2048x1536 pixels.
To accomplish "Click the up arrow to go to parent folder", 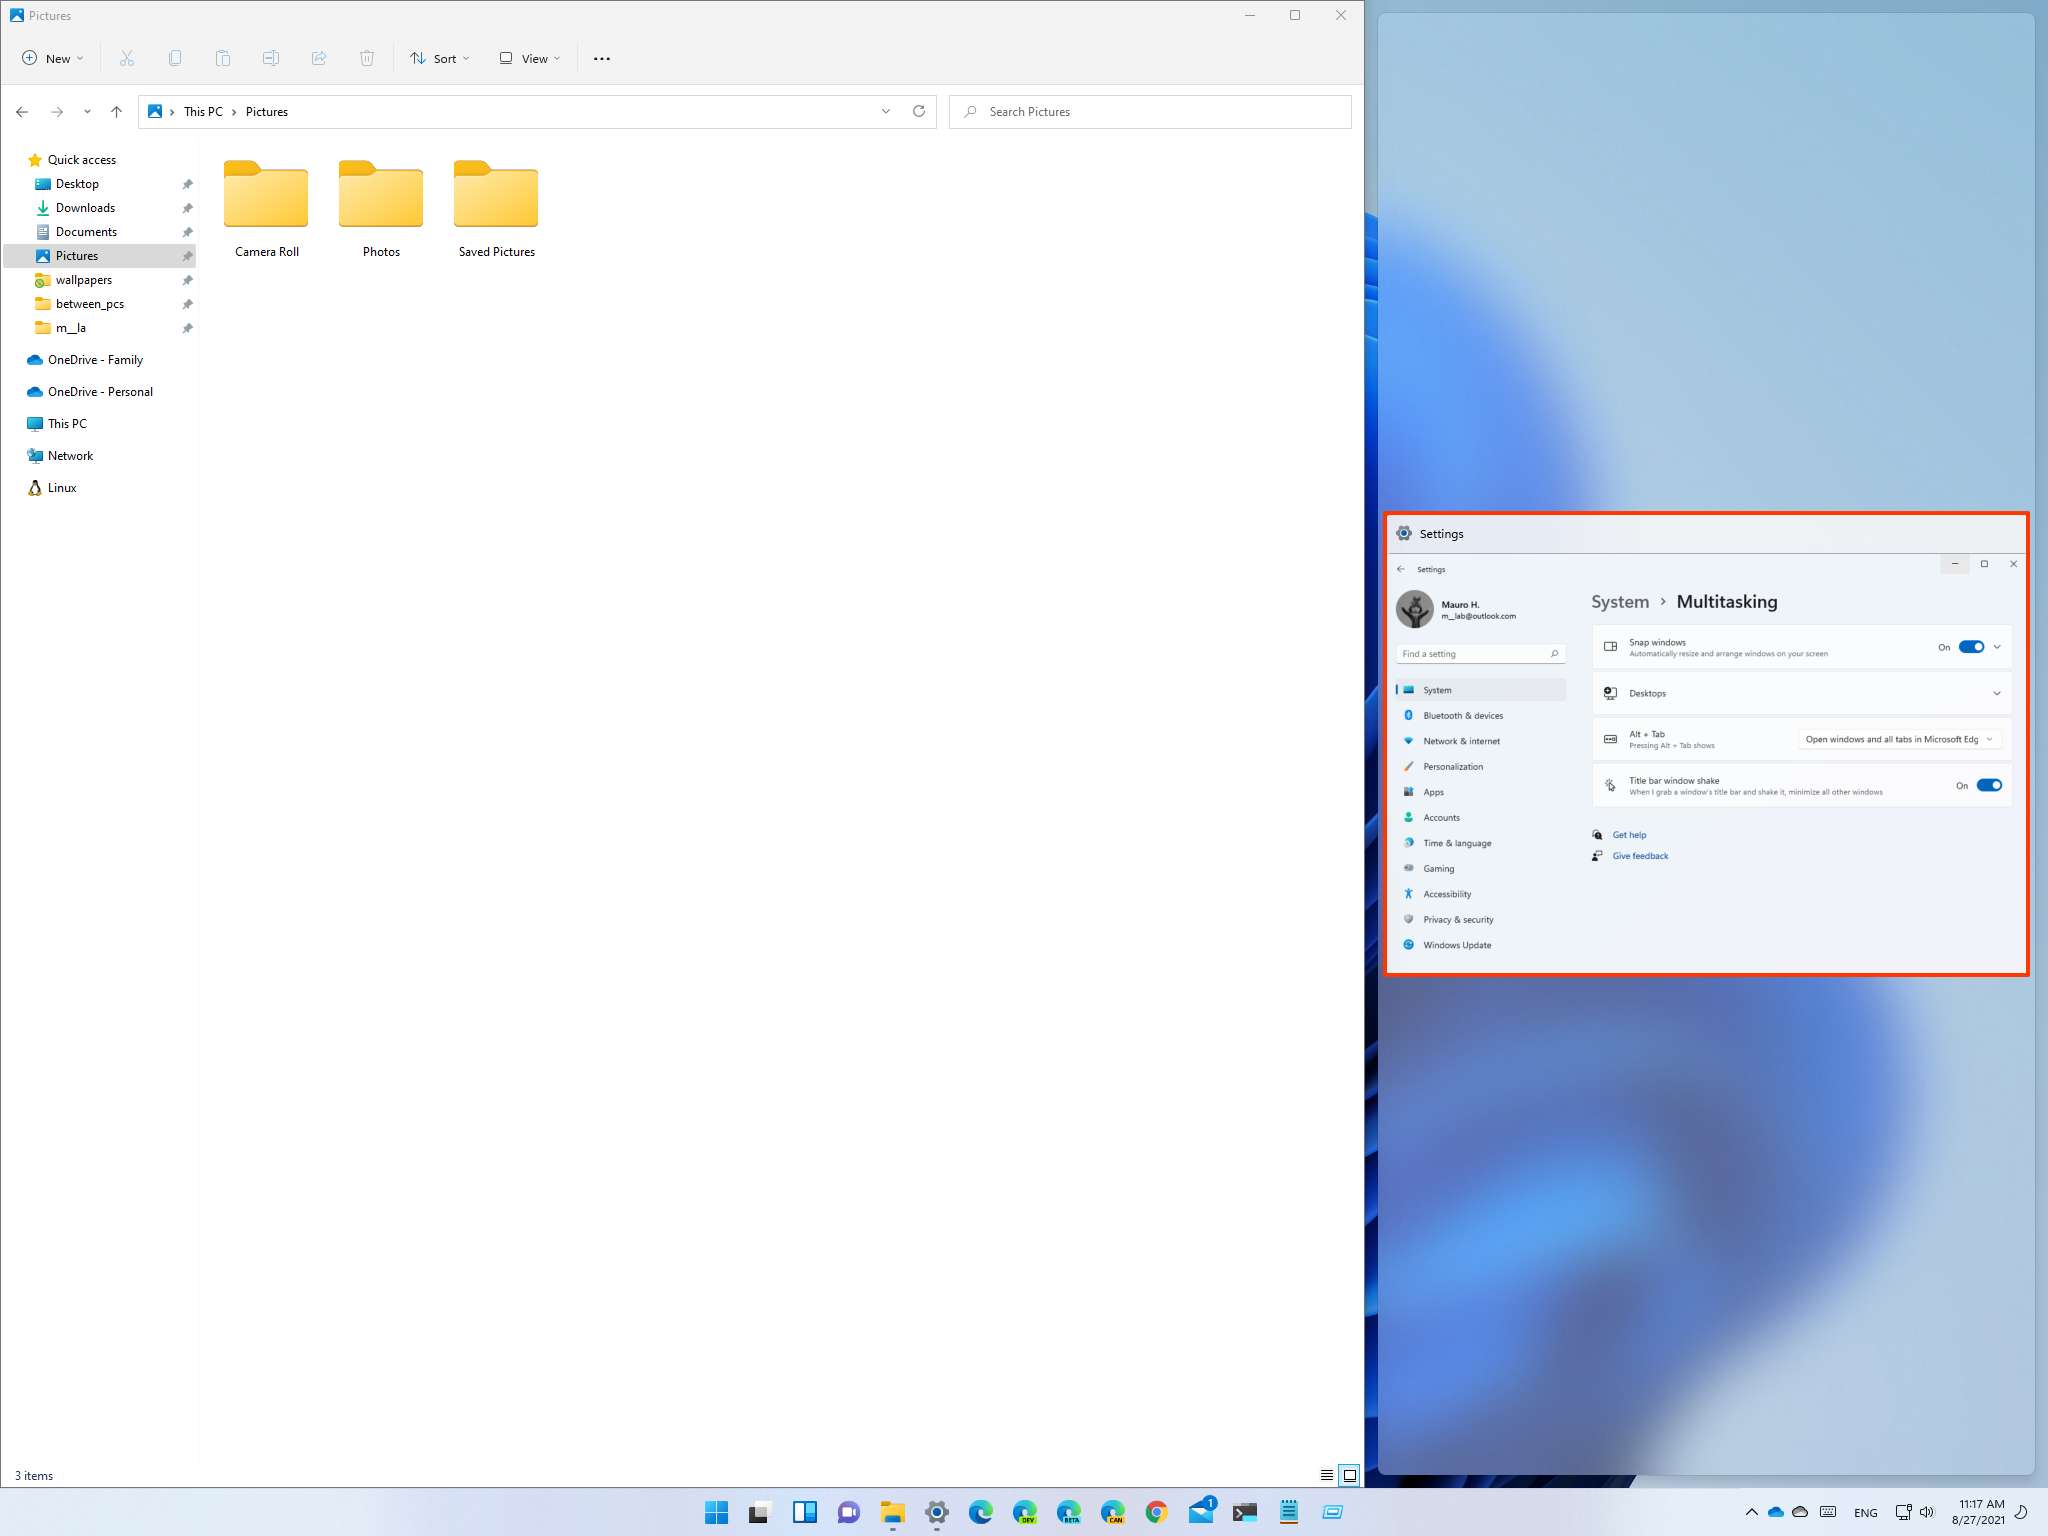I will (116, 111).
